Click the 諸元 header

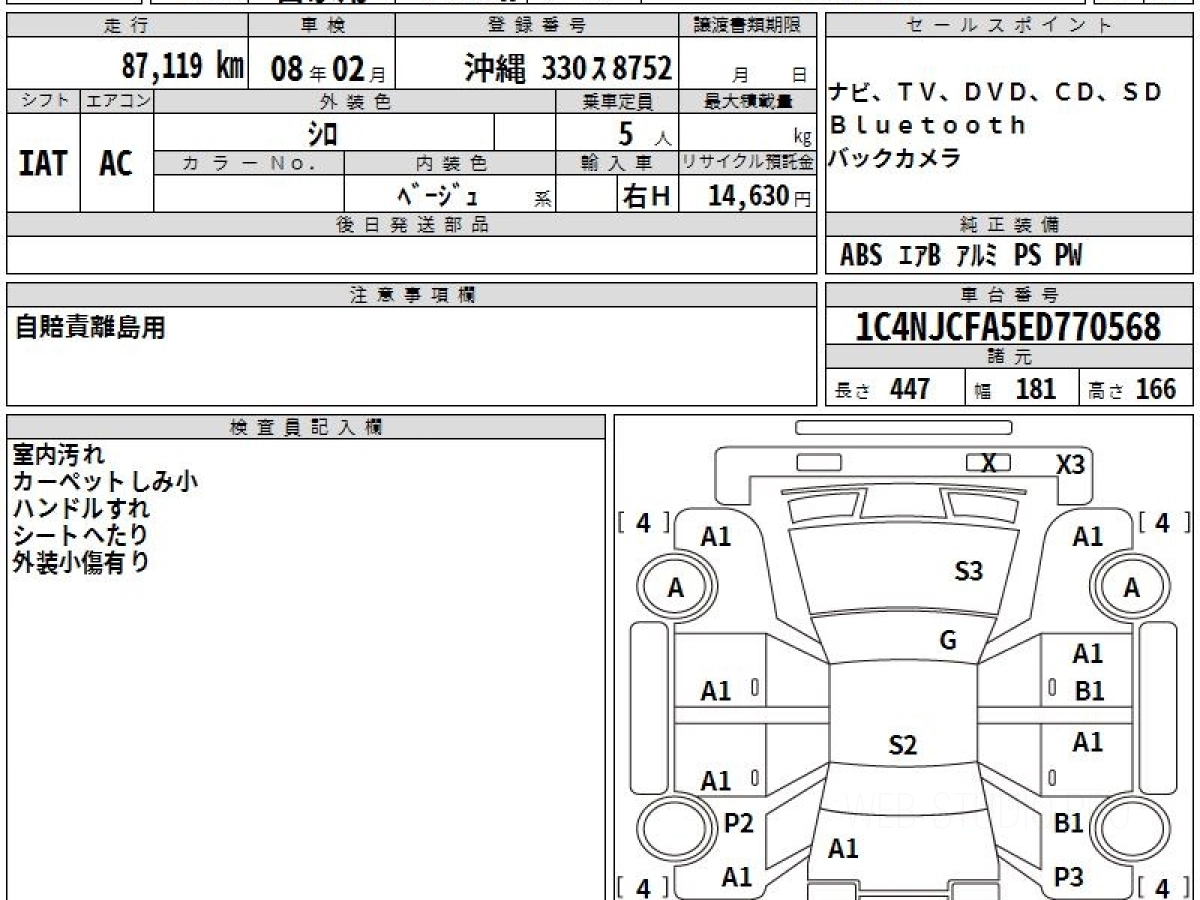[1010, 357]
